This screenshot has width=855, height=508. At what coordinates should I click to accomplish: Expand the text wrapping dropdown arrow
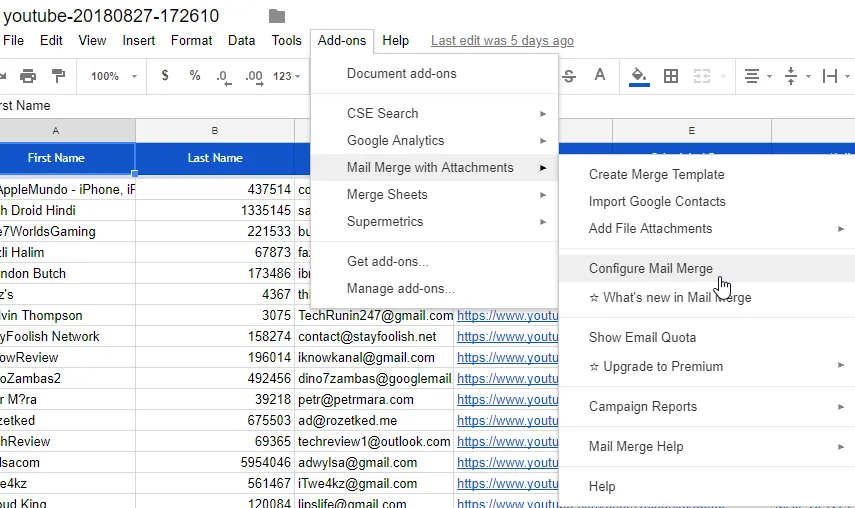(847, 76)
